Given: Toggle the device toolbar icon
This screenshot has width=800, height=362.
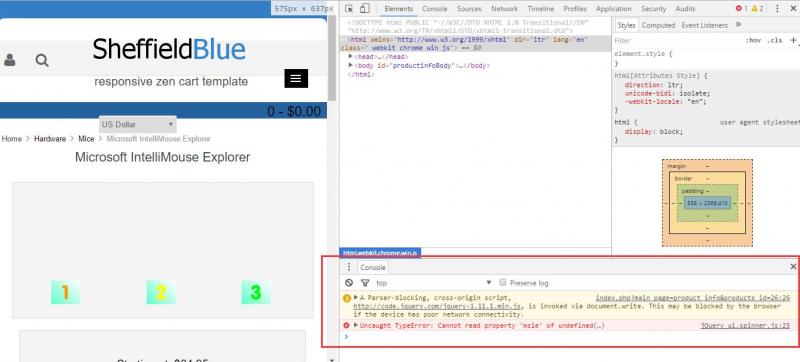Looking at the screenshot, I should click(x=364, y=9).
